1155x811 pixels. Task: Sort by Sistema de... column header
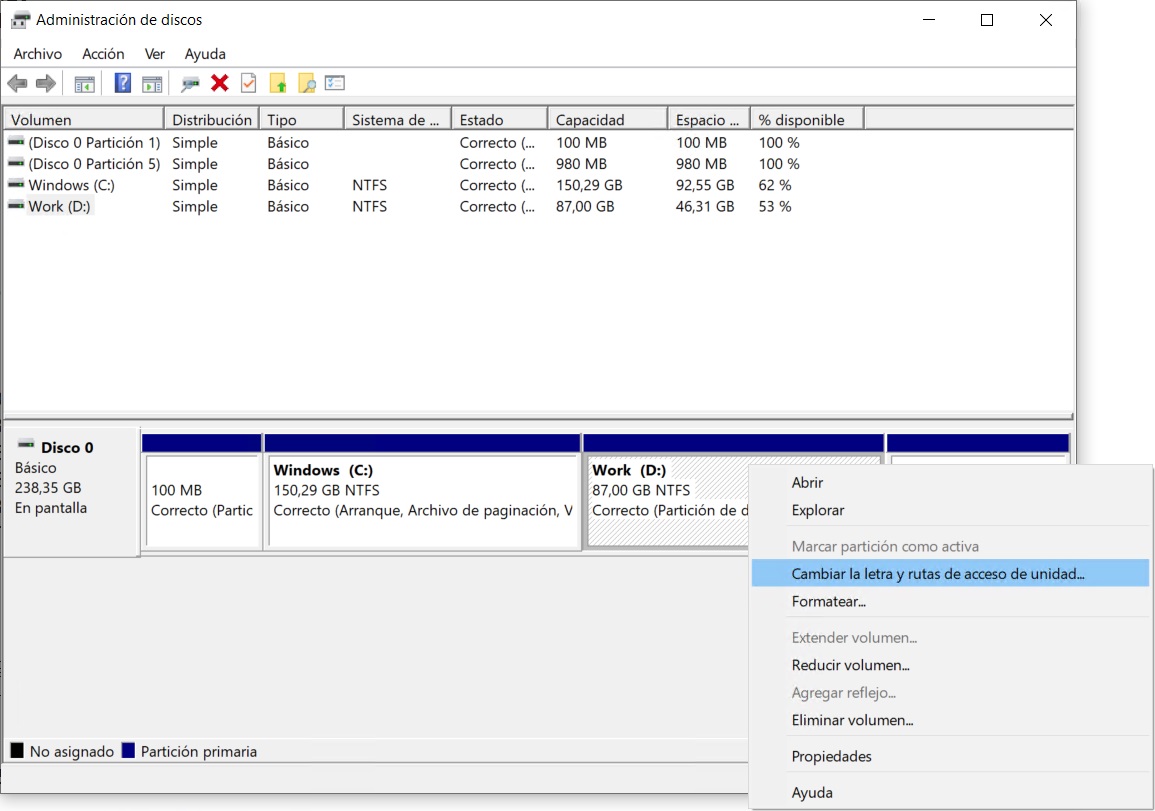pos(398,119)
